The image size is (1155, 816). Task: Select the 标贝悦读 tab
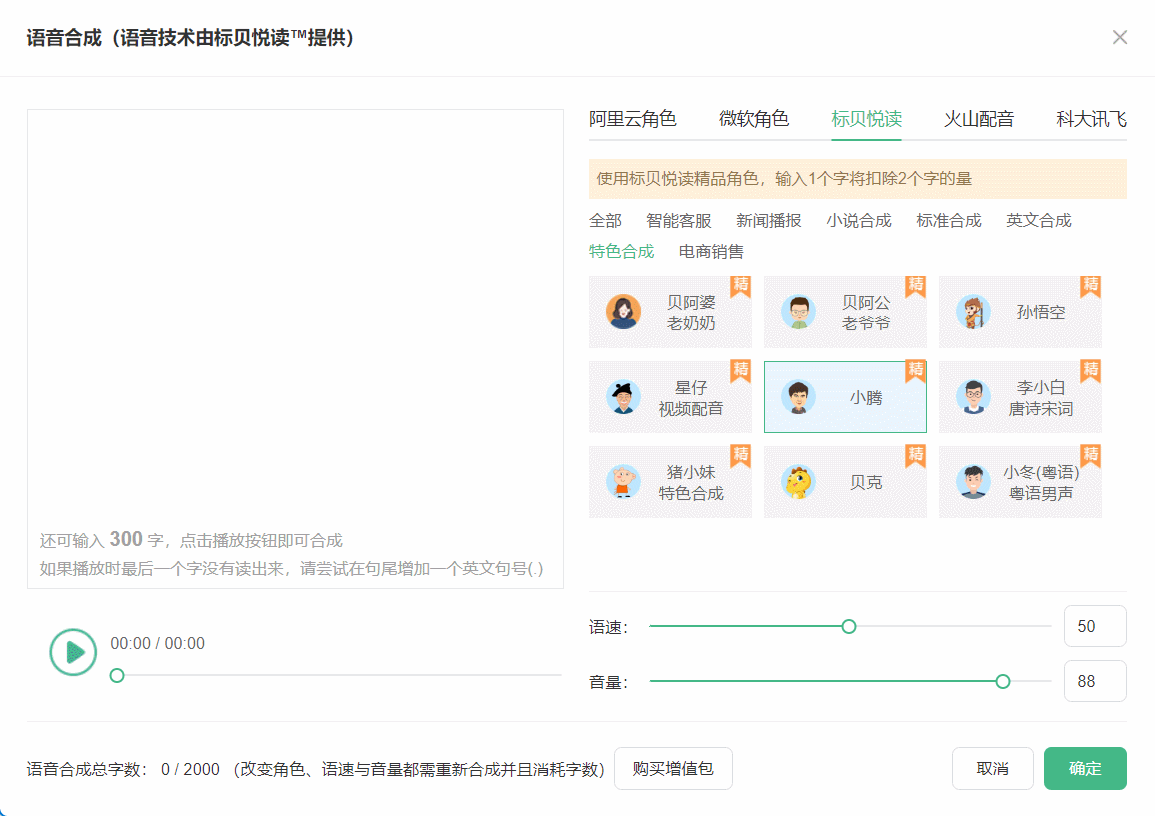point(866,119)
